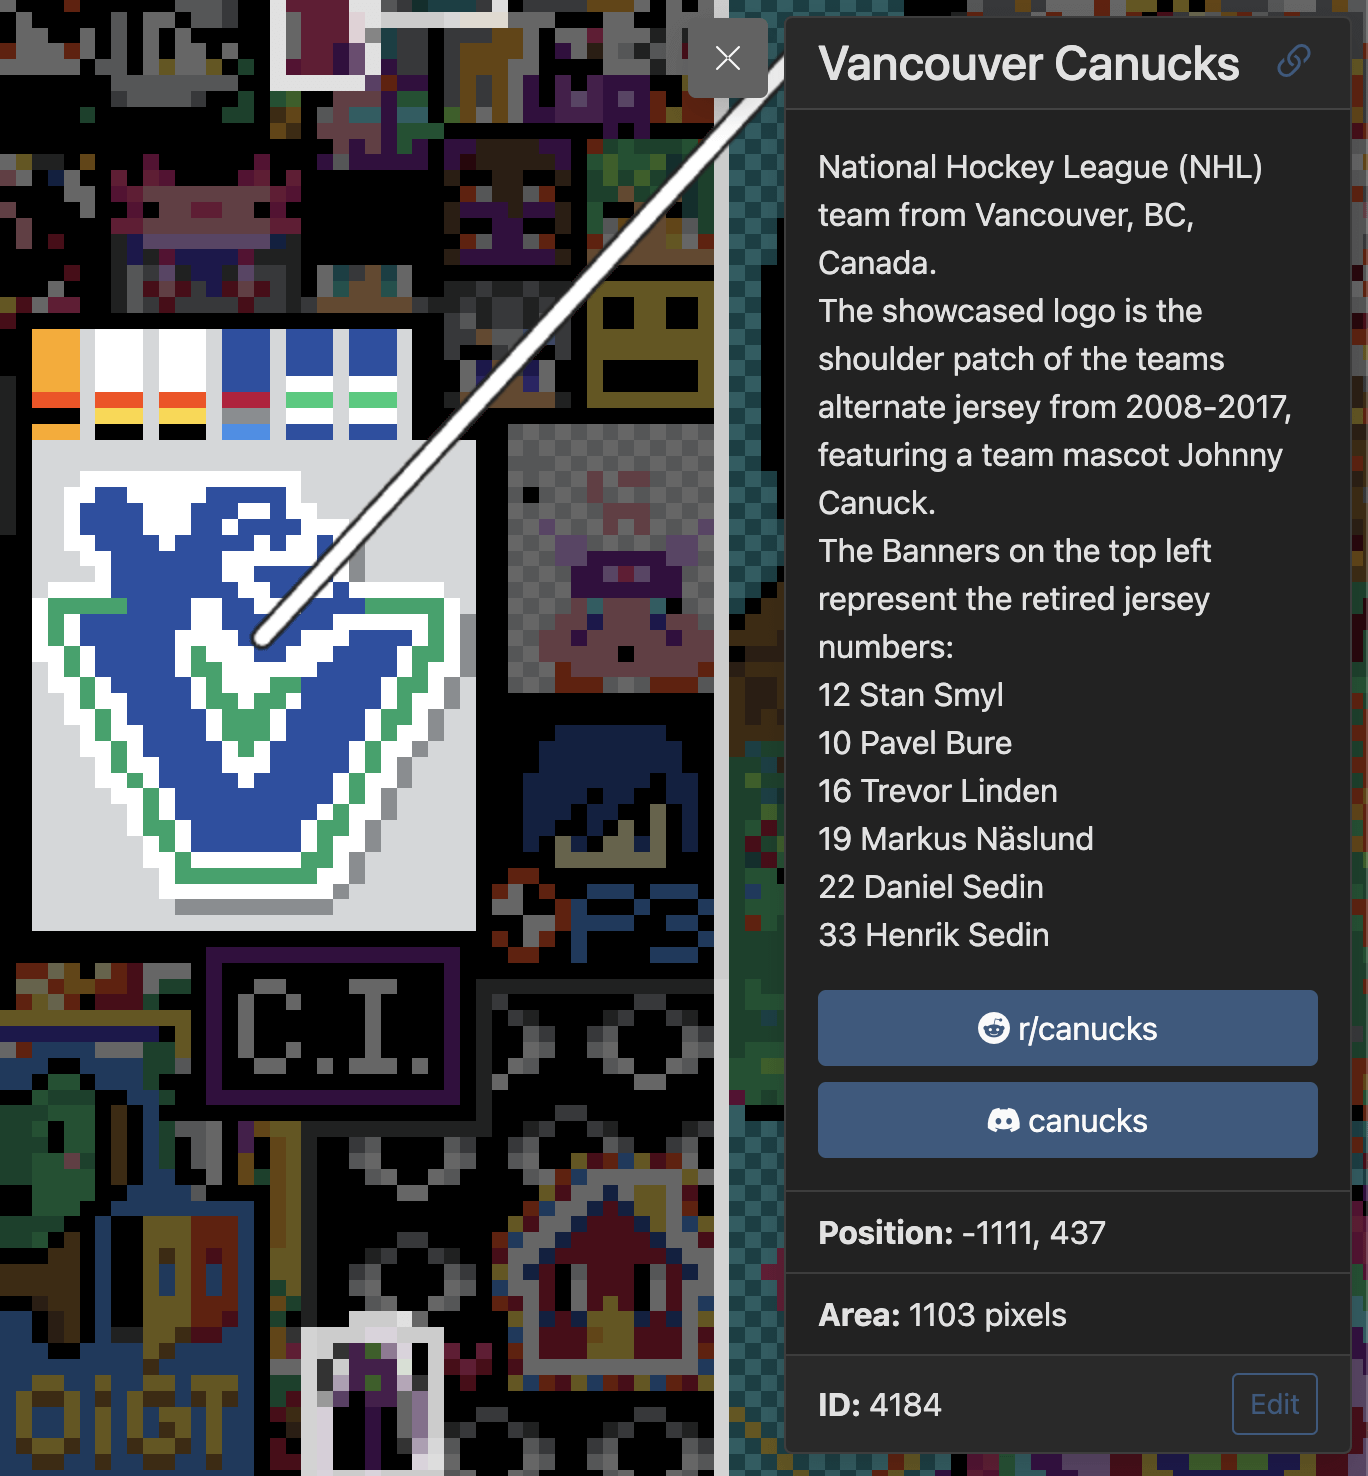
Task: Open the r/canucks subreddit link
Action: 1067,1028
